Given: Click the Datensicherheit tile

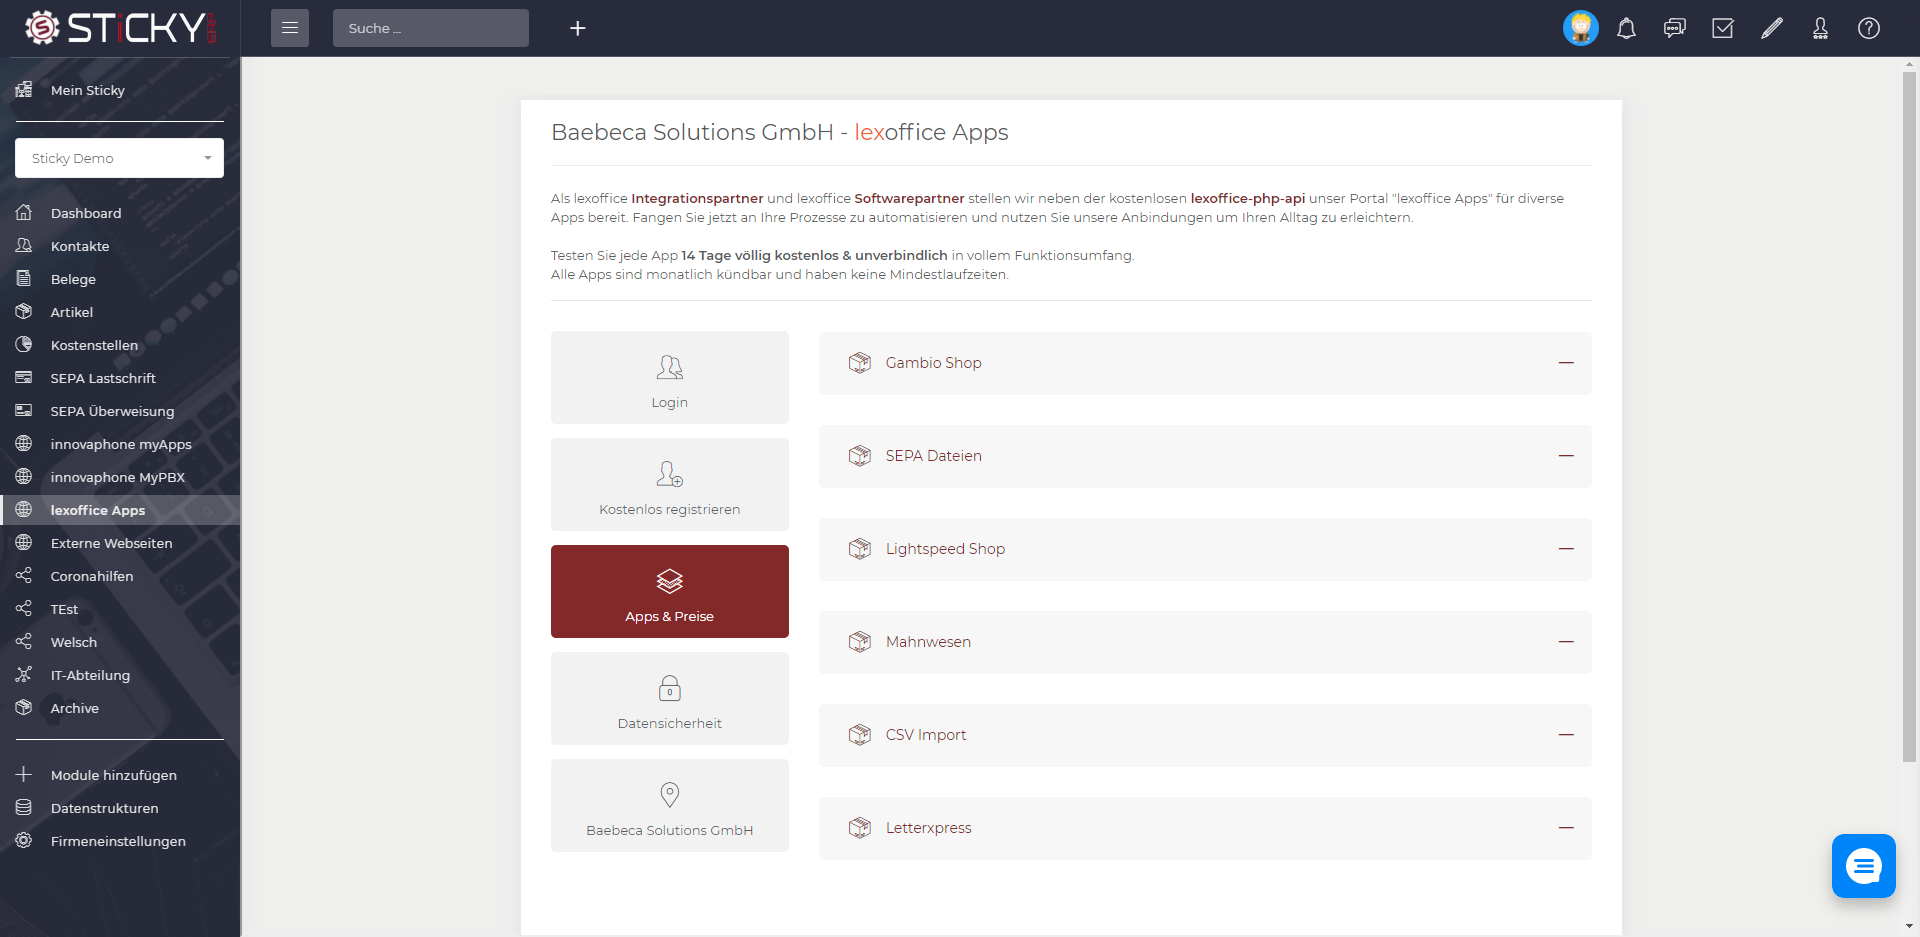Looking at the screenshot, I should point(670,699).
